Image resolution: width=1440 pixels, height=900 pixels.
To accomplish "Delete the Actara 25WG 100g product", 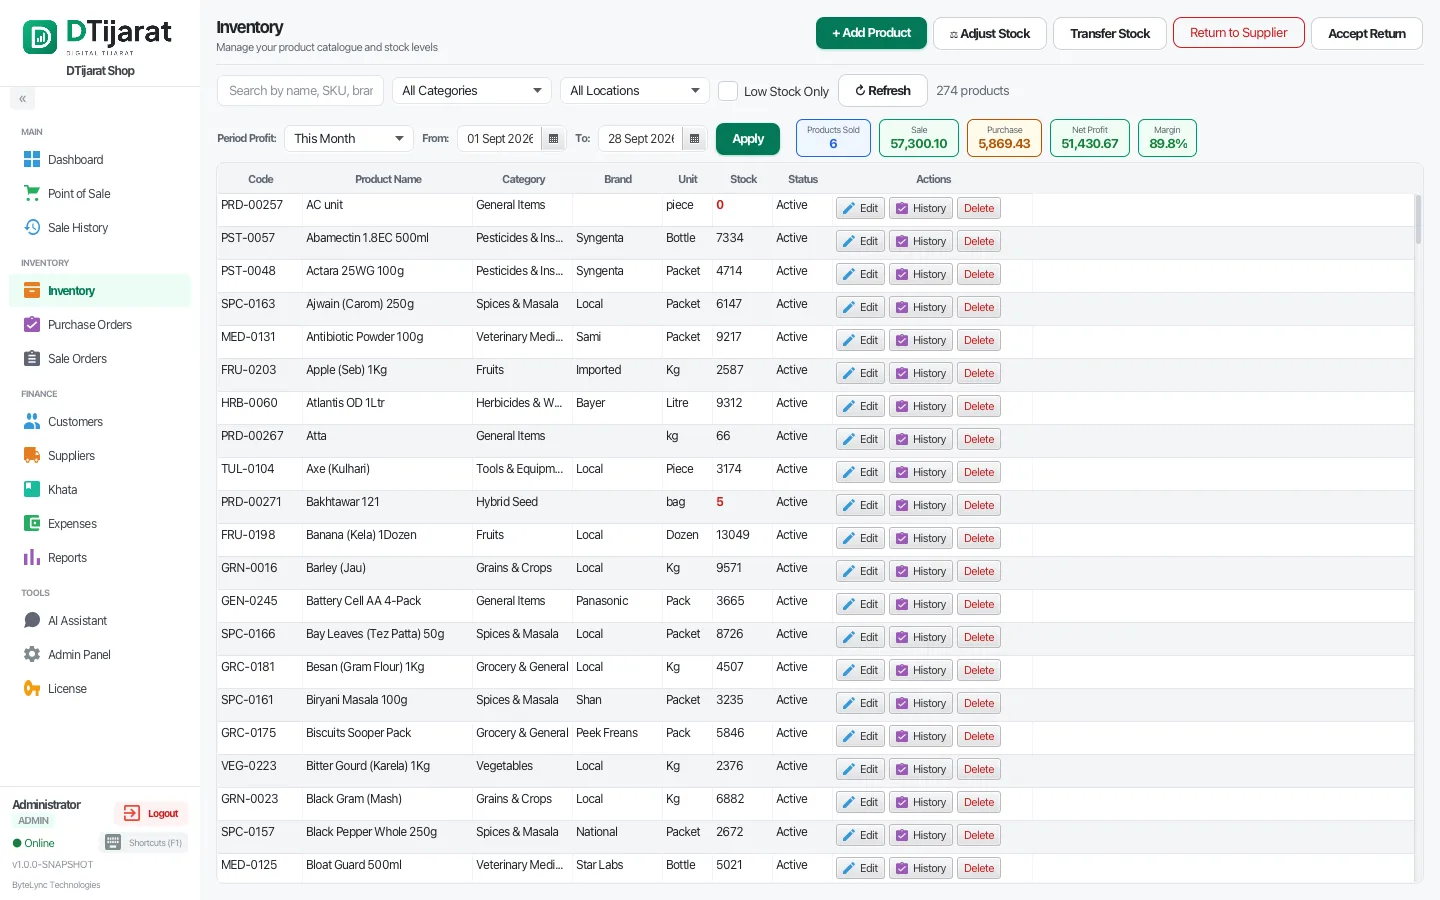I will coord(979,274).
